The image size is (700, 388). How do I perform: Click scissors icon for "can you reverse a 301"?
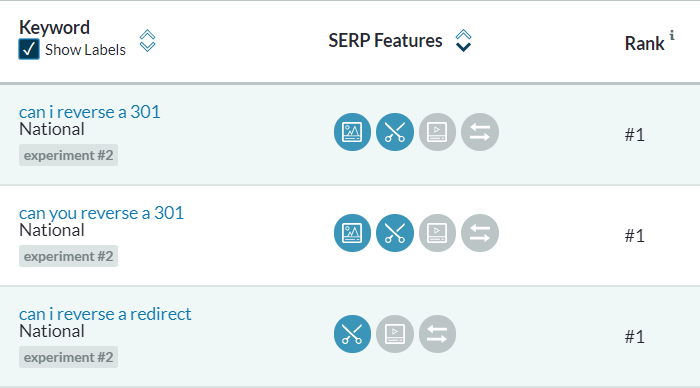pyautogui.click(x=395, y=233)
